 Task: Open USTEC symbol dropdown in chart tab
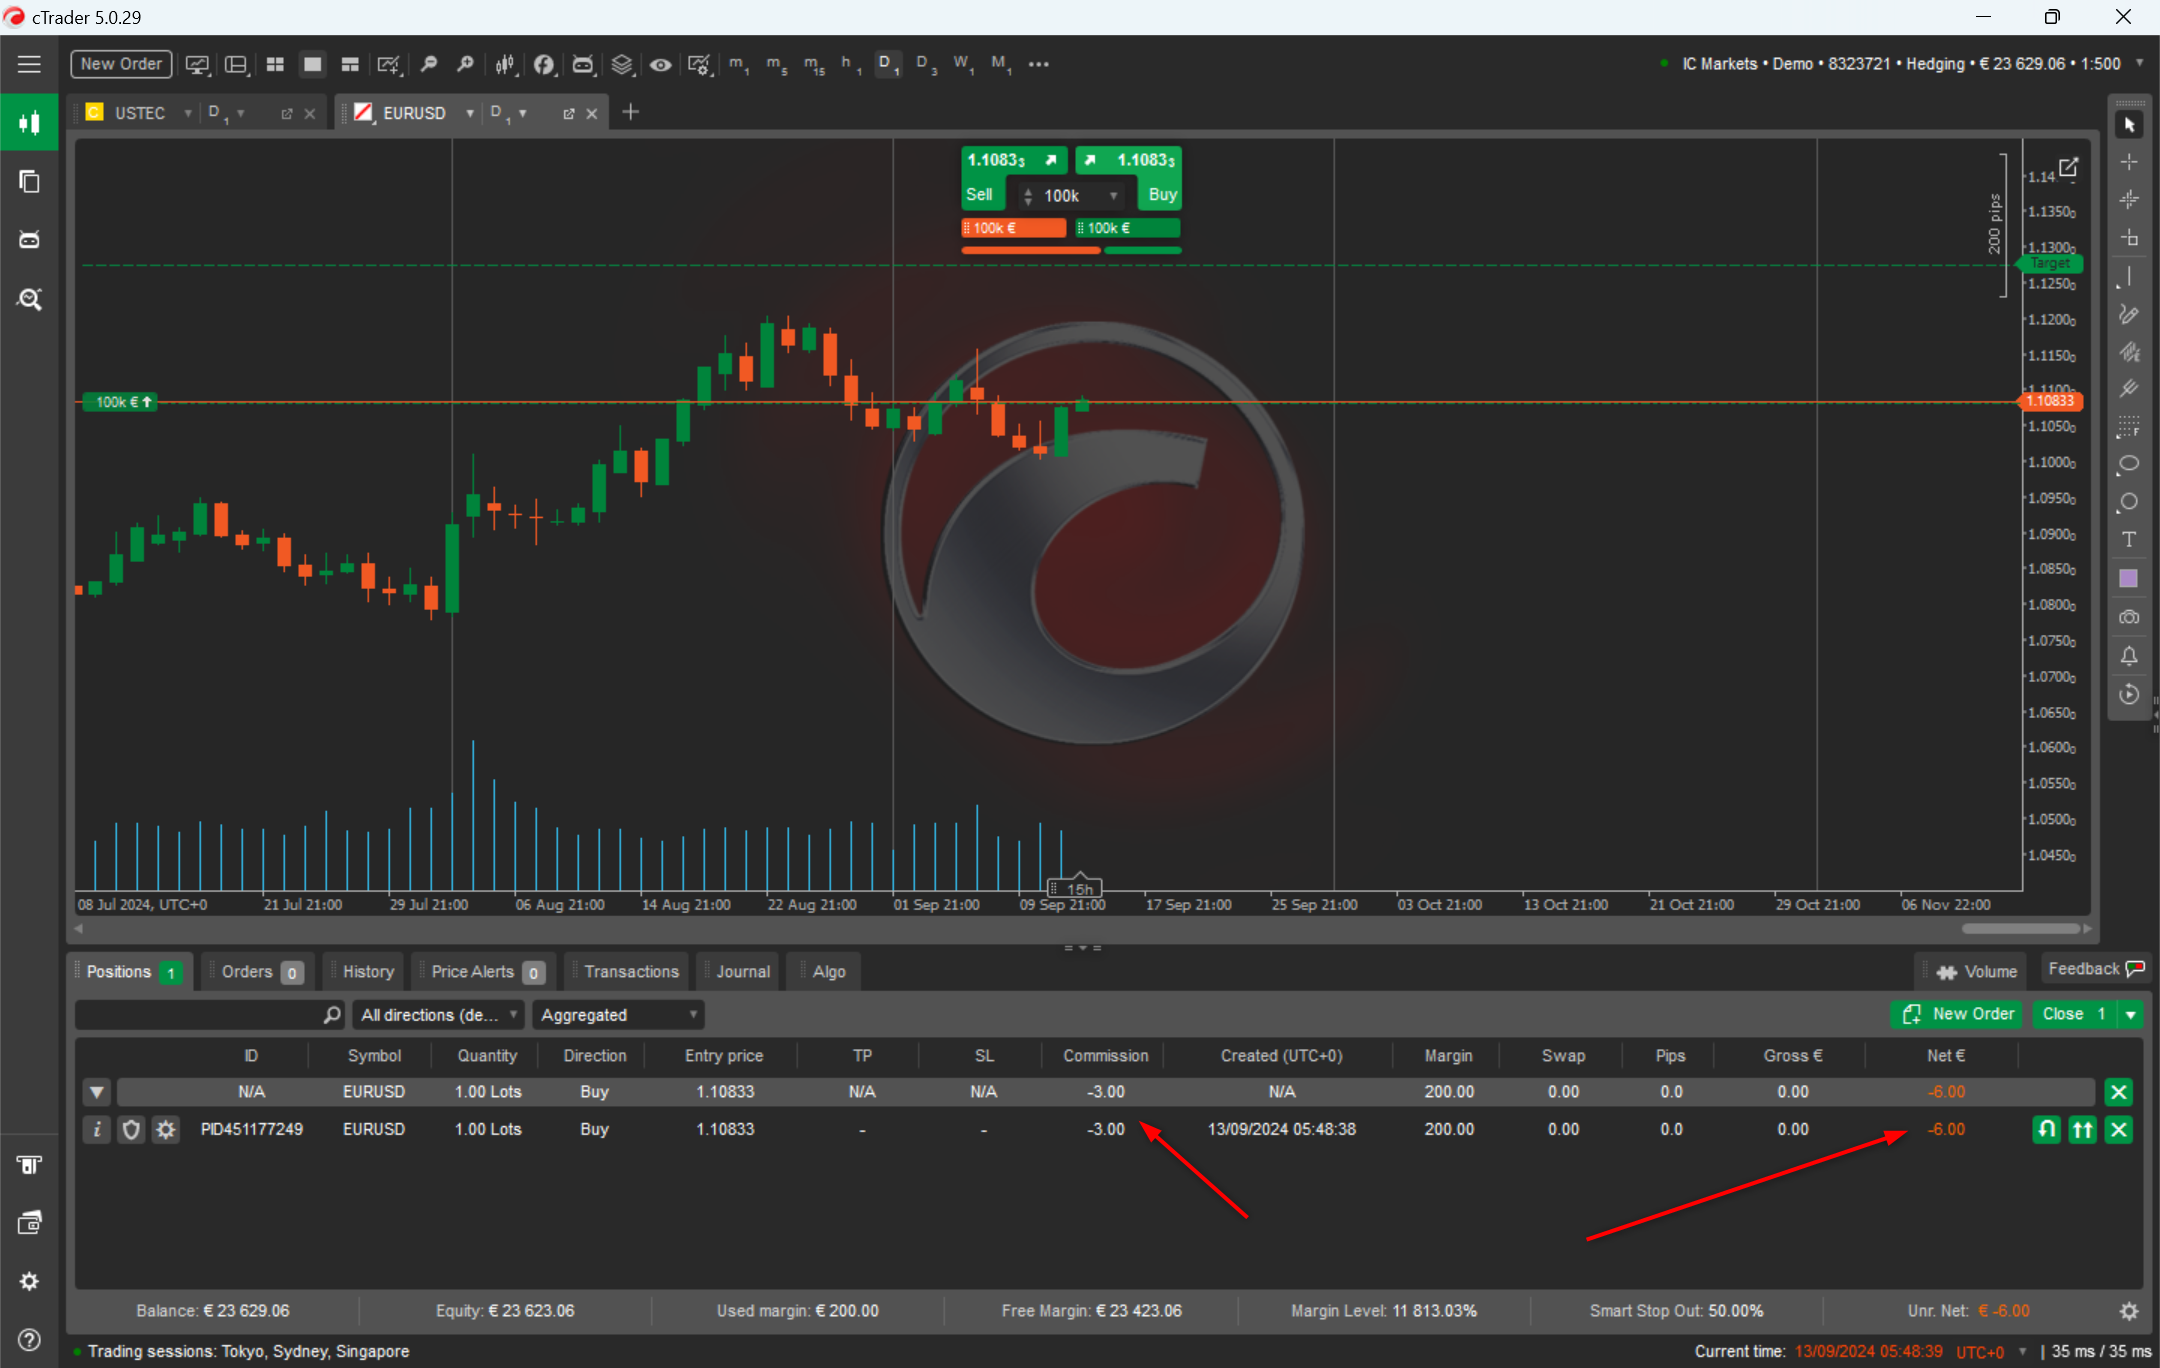click(x=187, y=113)
